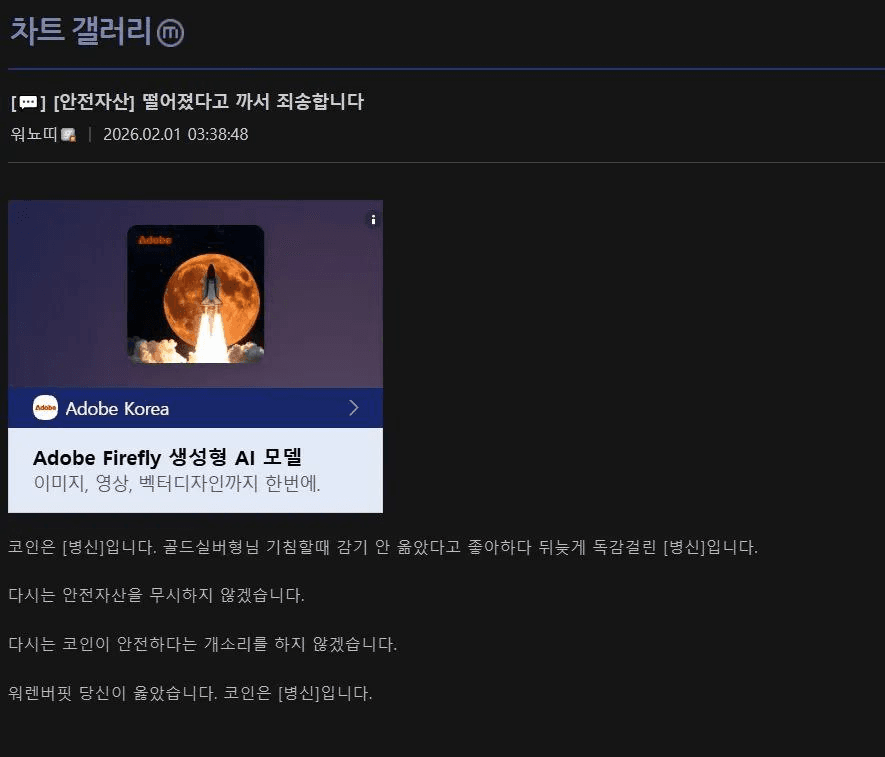Click the ad description 이미지, 영상, 벡터디자인까지 한번에
The image size is (885, 757).
tap(177, 483)
